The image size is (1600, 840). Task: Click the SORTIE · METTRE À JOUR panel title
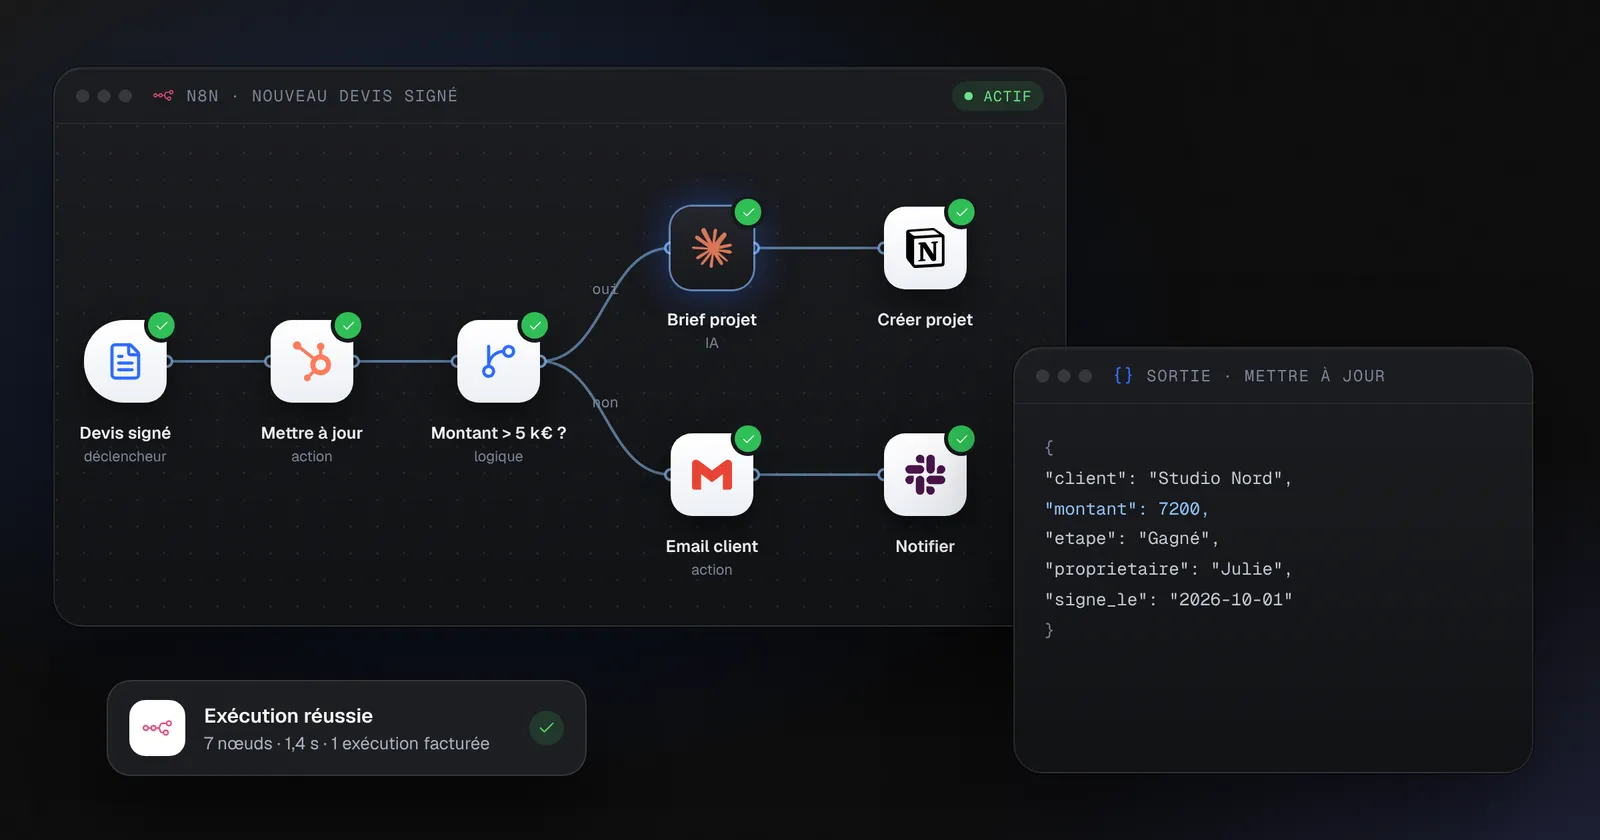(x=1266, y=376)
